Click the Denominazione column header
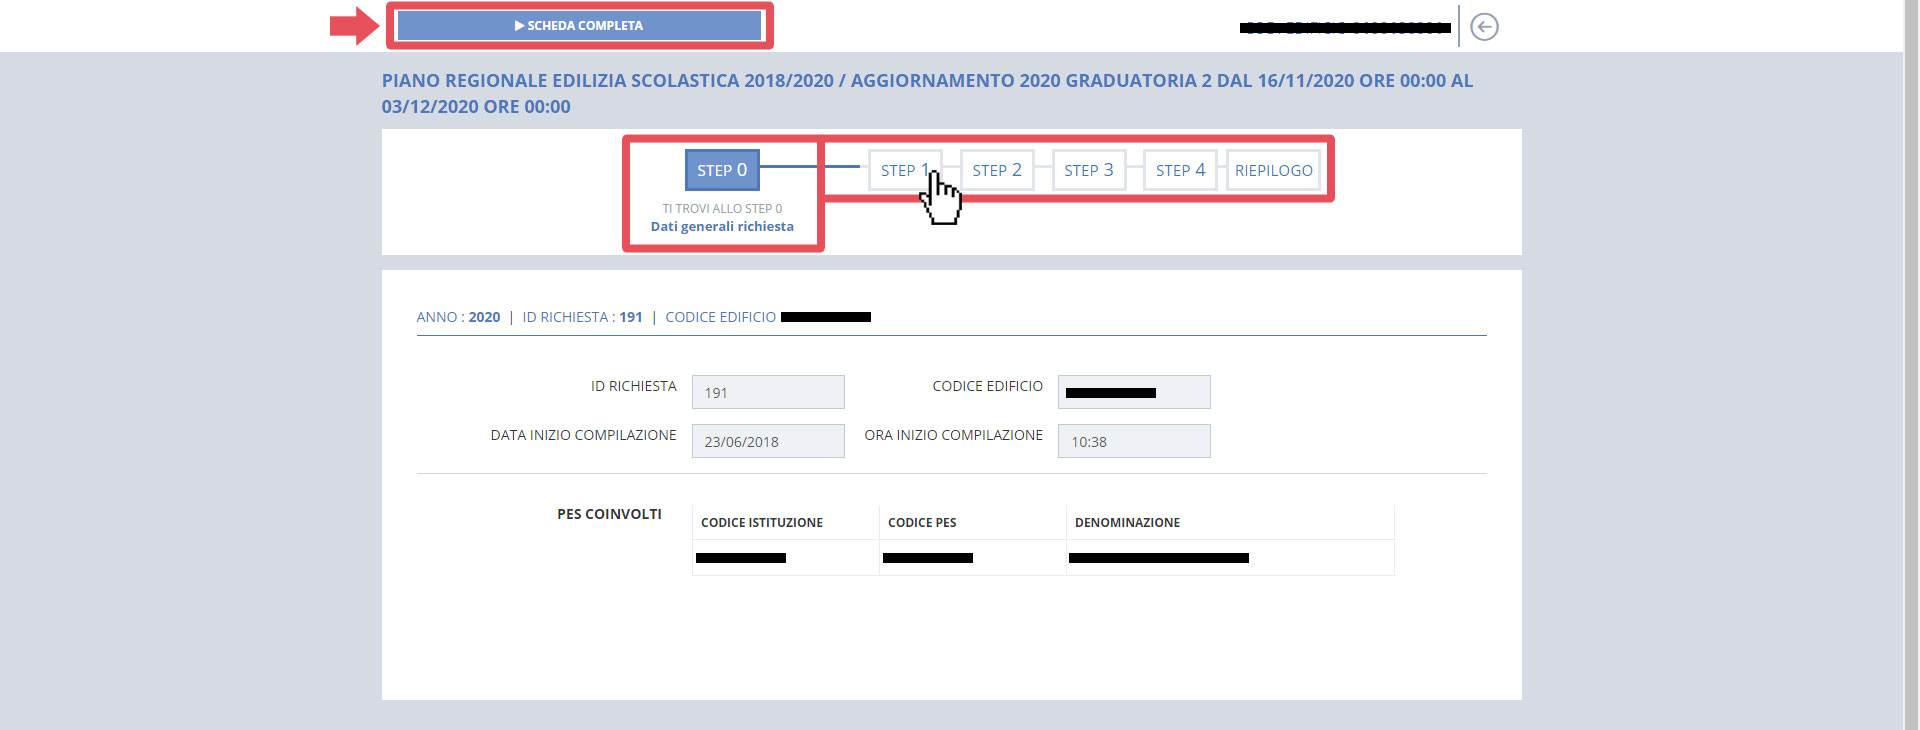Screen dimensions: 1920x730 (x=1127, y=522)
